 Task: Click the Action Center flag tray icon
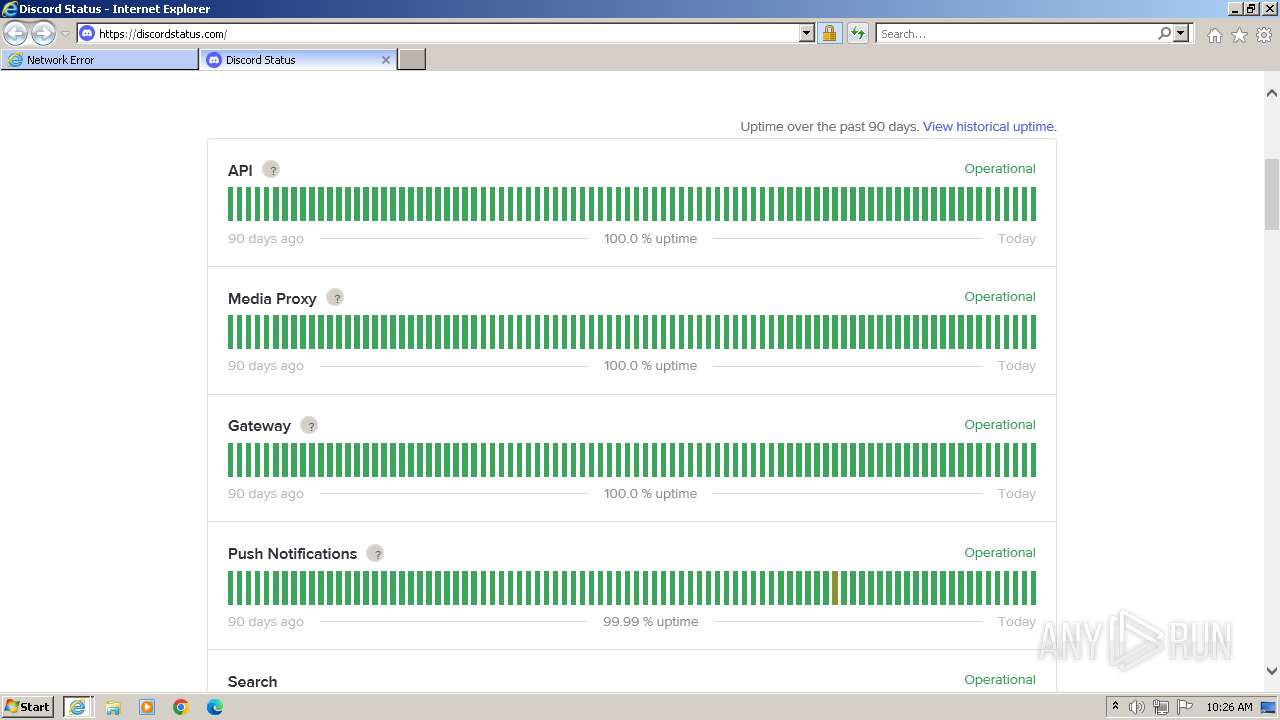tap(1185, 707)
